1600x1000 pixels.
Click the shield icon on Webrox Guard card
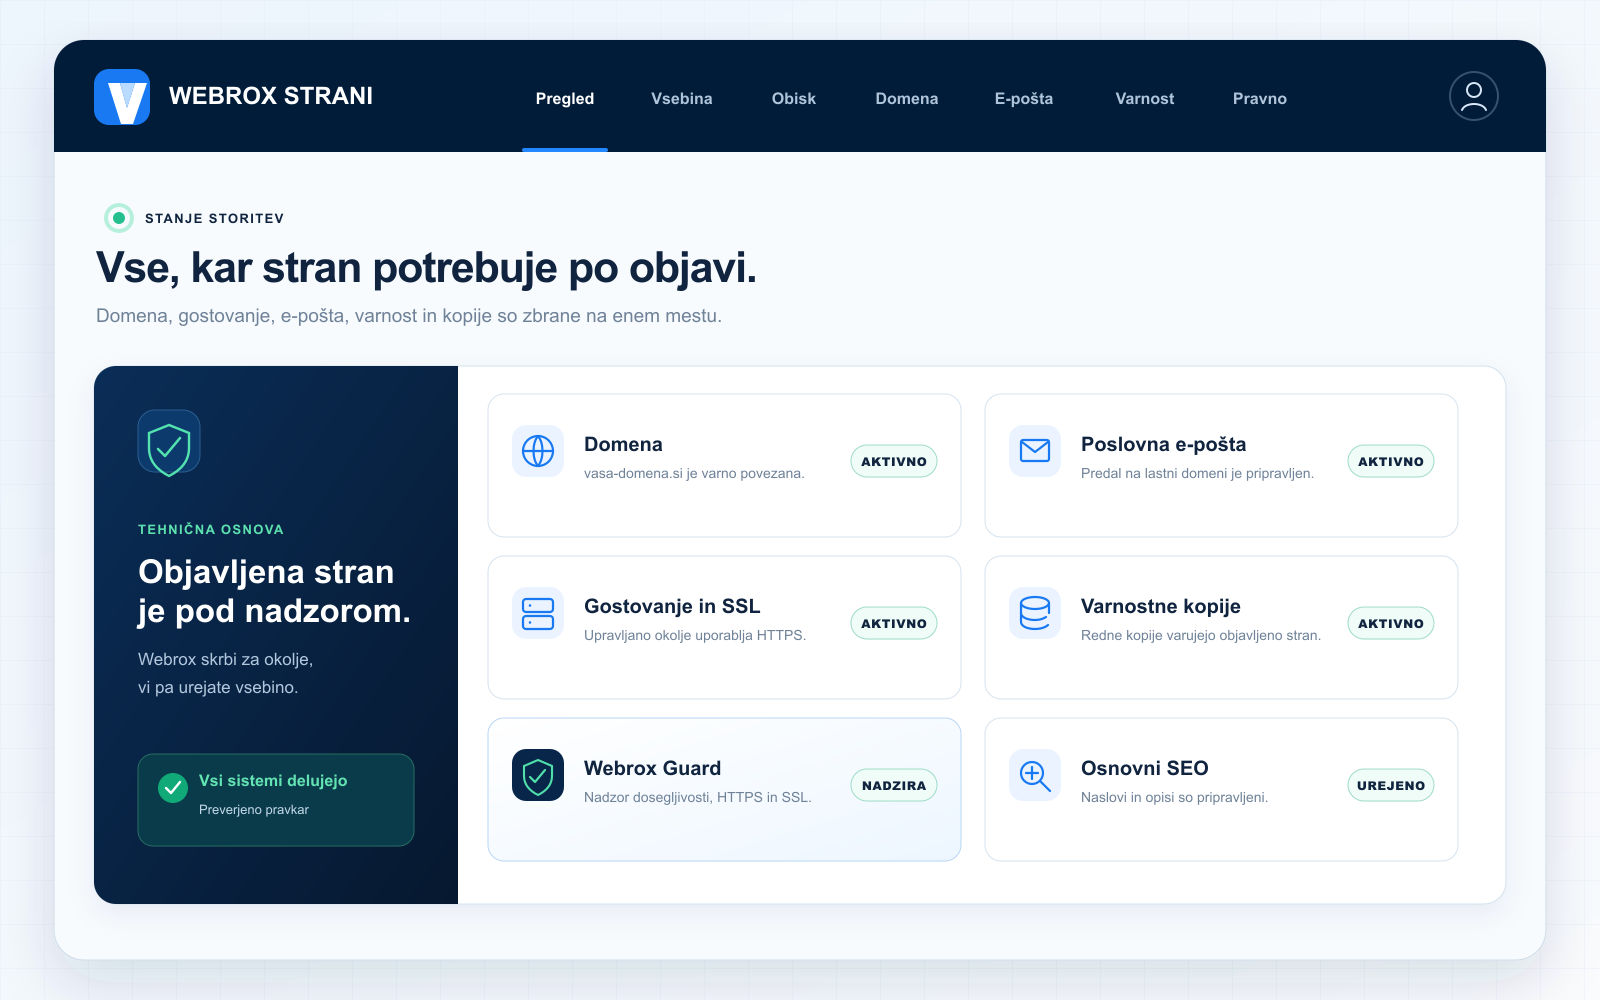coord(538,775)
